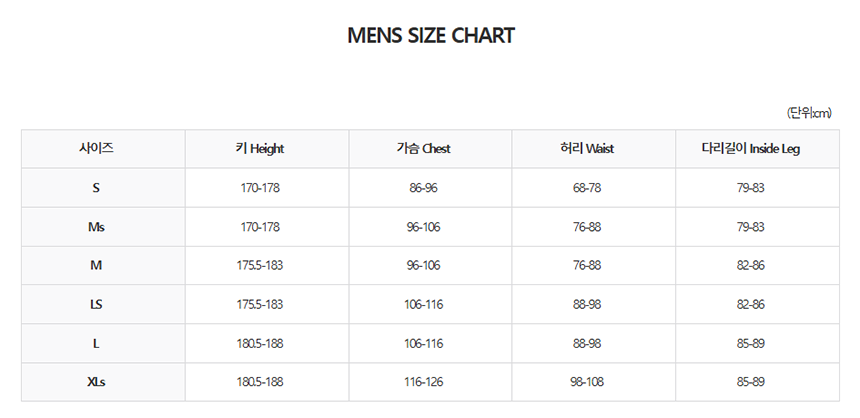Click the waist value 68-78 for size S
The image size is (860, 418).
587,188
